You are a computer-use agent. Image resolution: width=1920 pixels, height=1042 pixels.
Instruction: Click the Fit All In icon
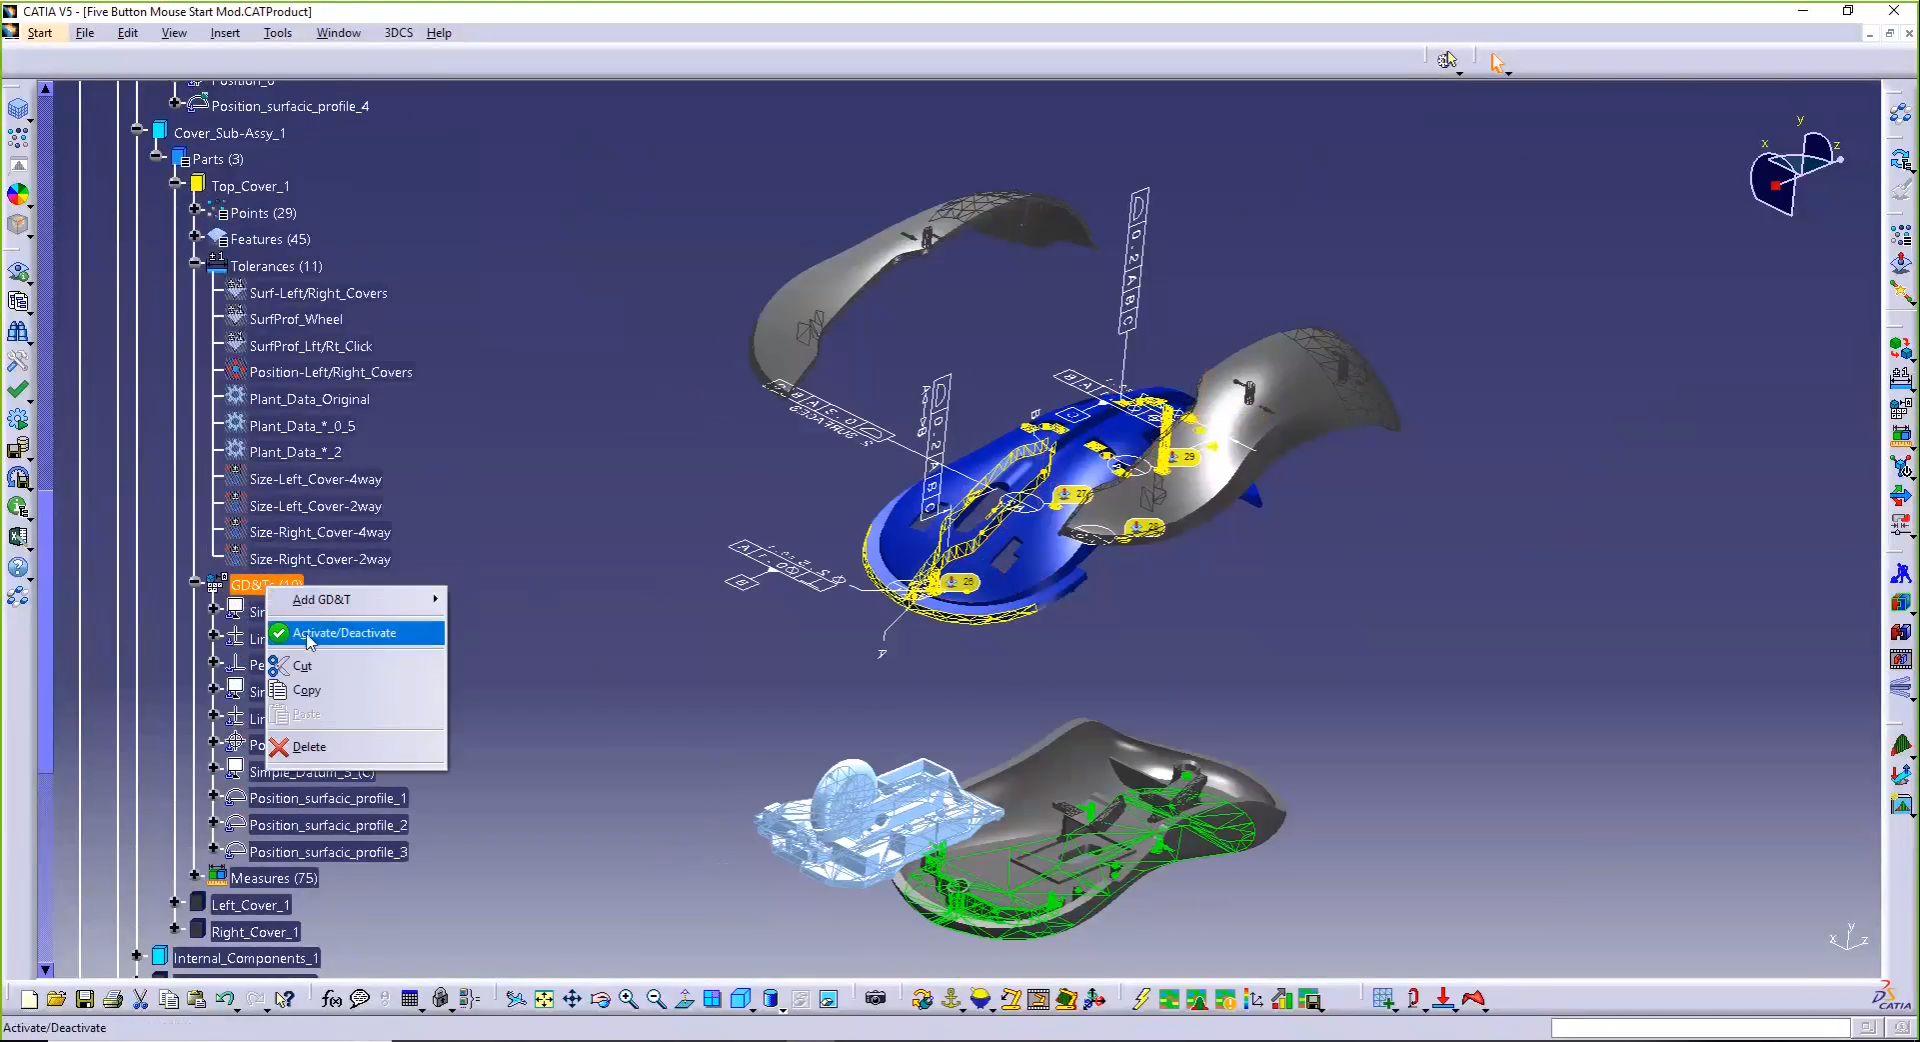543,999
